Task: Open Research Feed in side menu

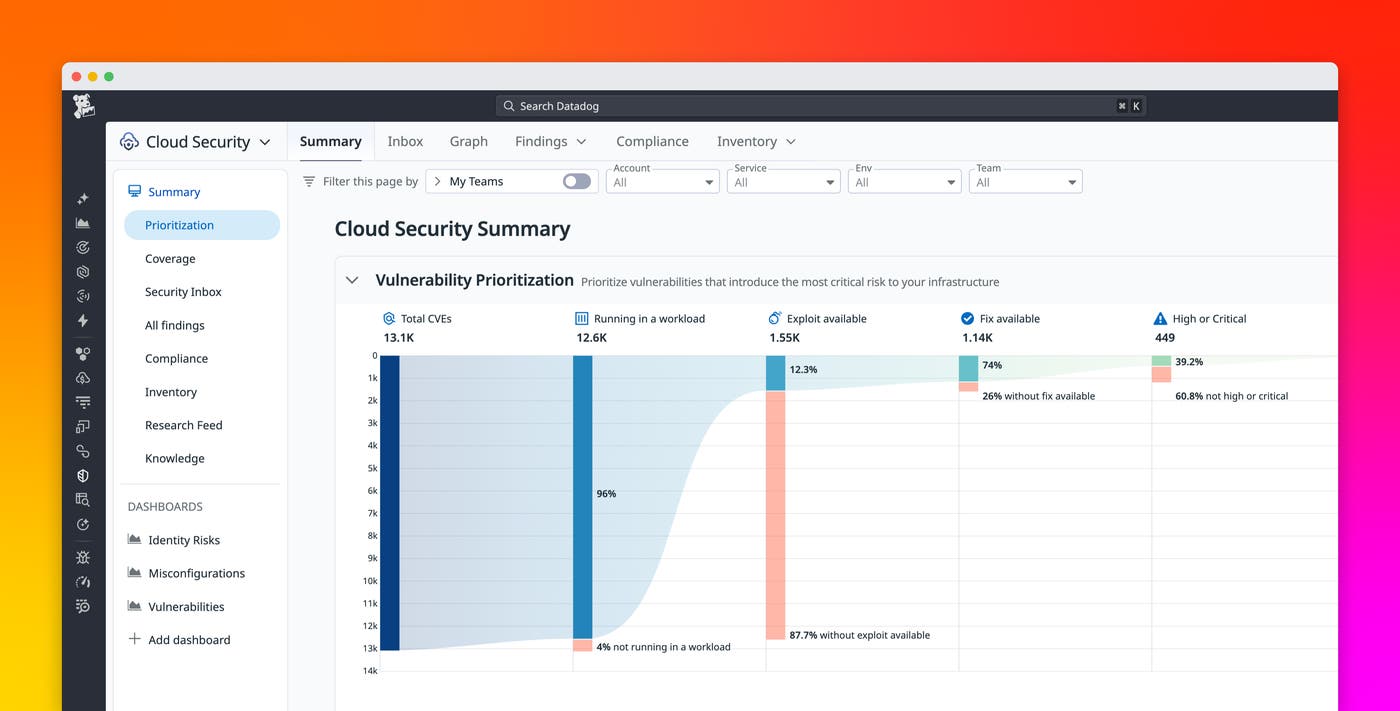Action: click(x=184, y=425)
